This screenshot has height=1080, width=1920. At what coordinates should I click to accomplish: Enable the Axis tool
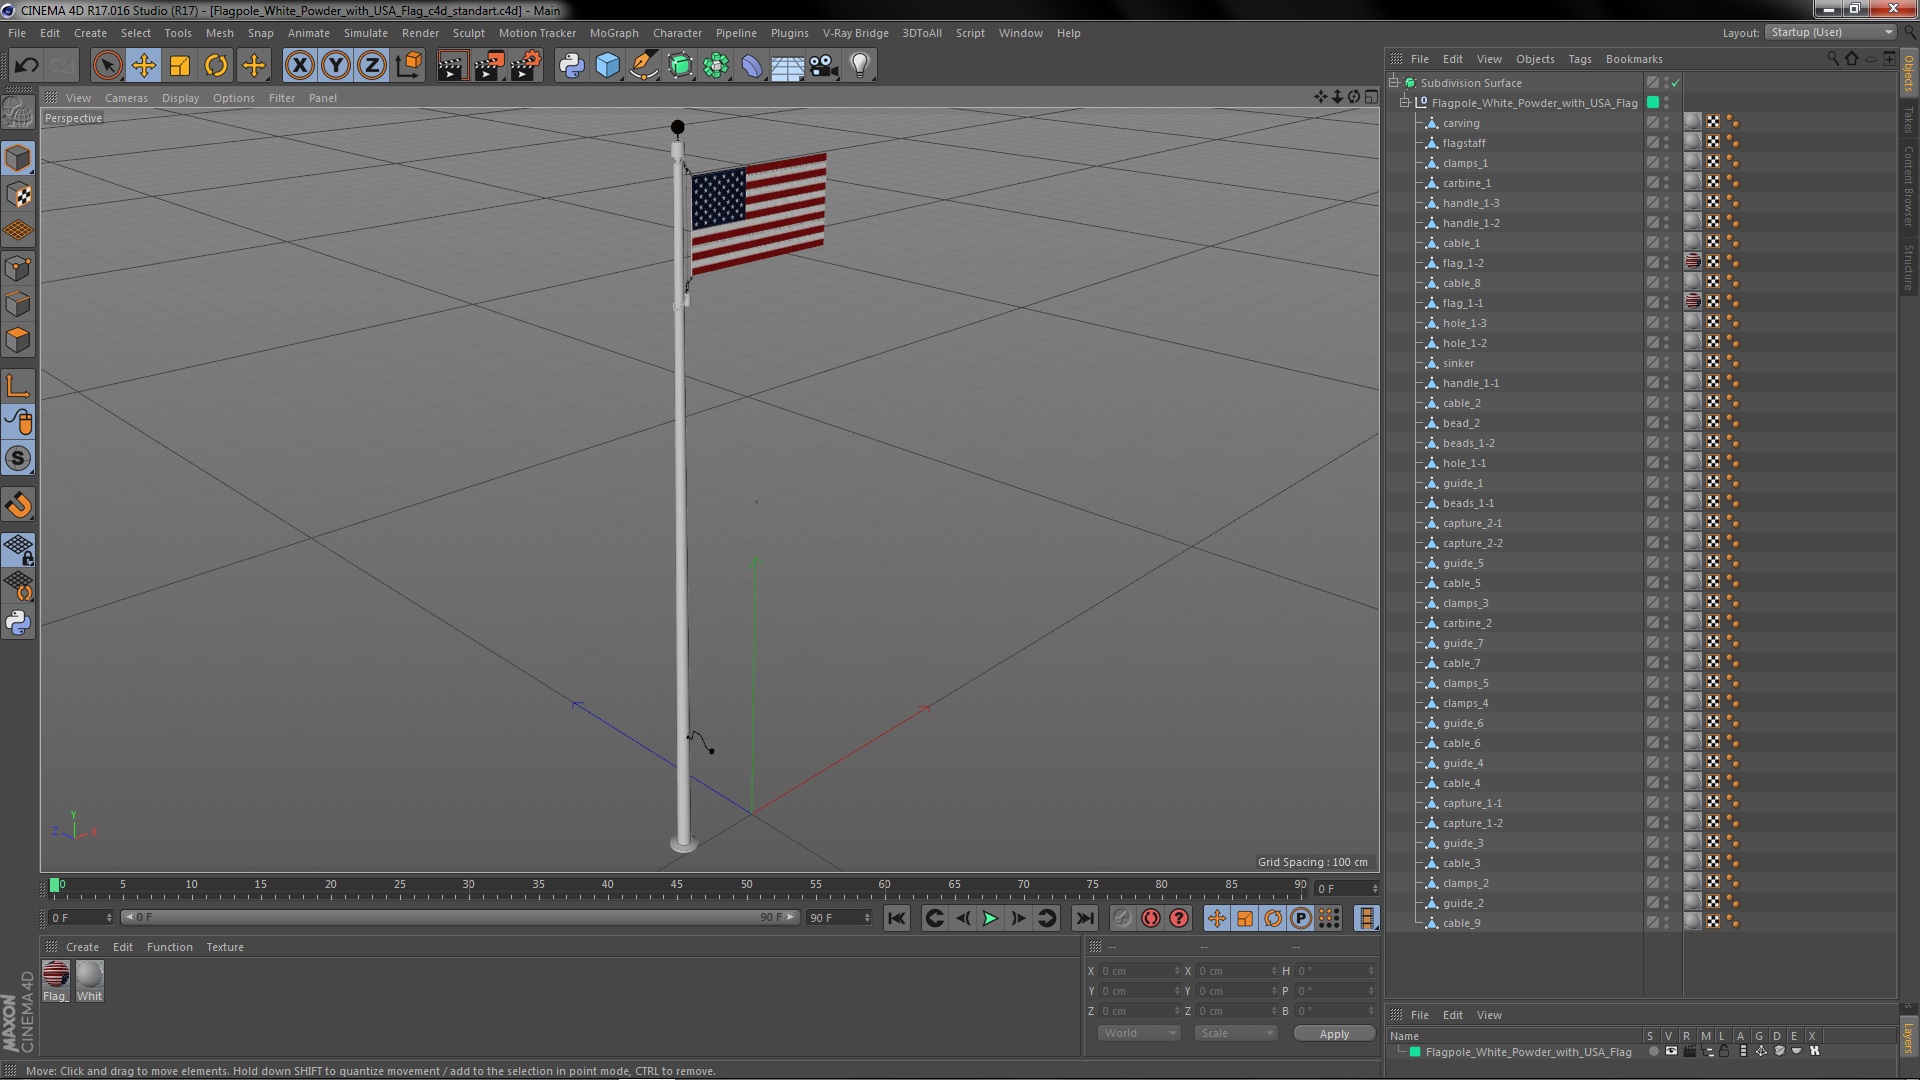[x=18, y=386]
